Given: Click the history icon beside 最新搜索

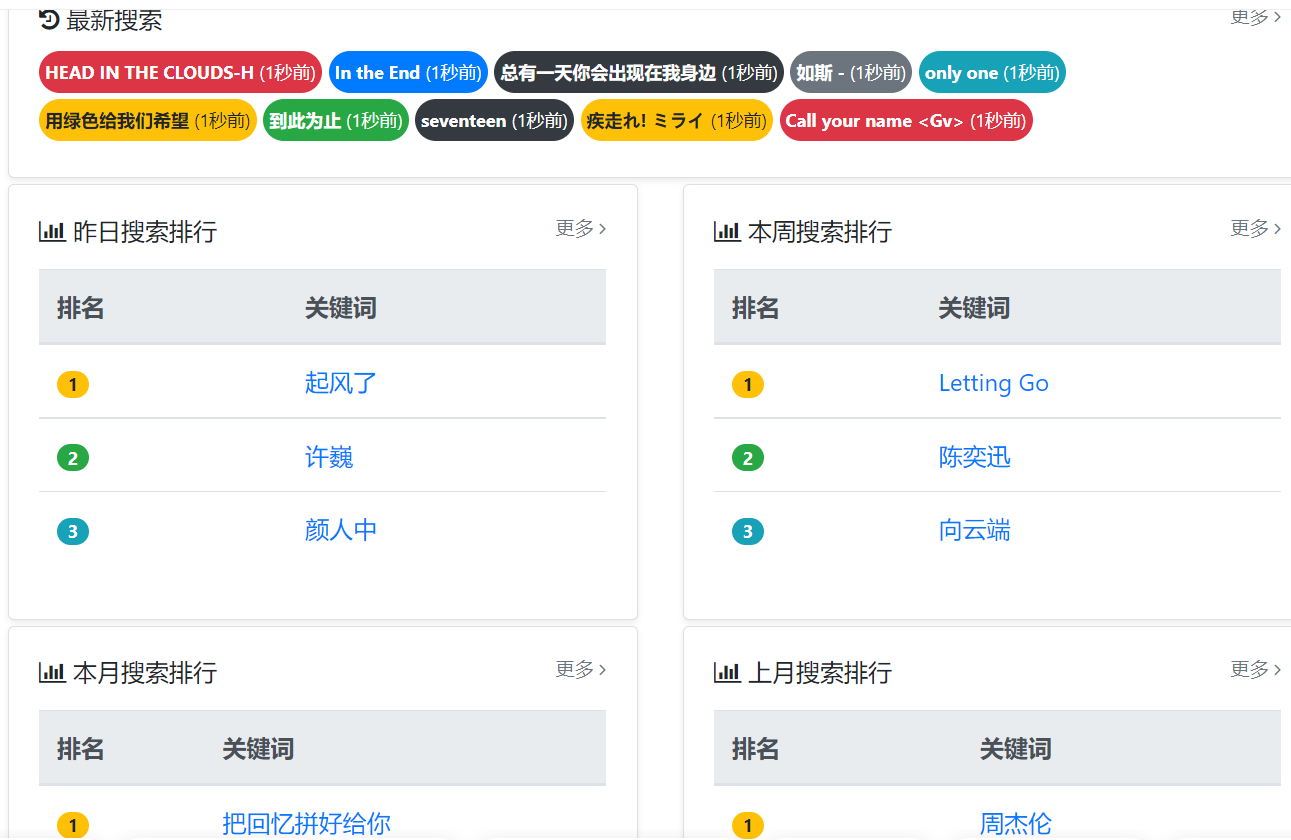Looking at the screenshot, I should (x=49, y=19).
